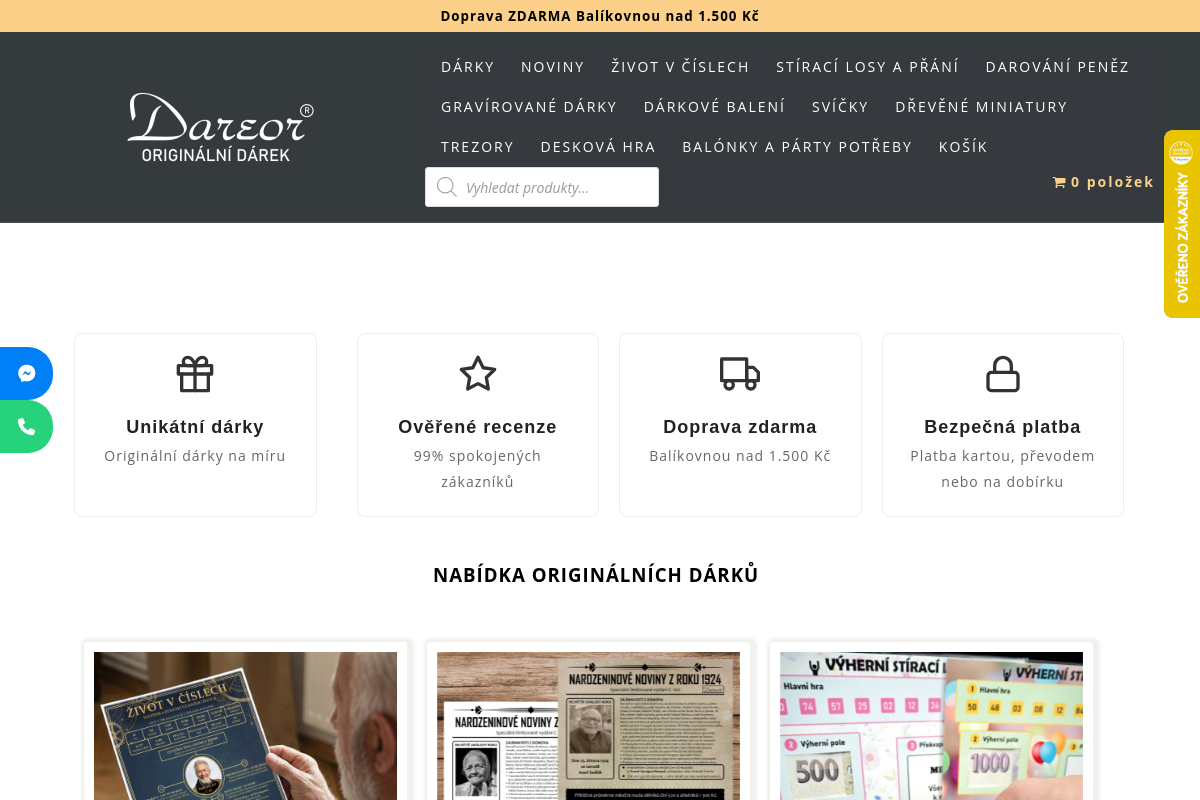1200x800 pixels.
Task: Open the DÁRKY menu
Action: coord(467,66)
